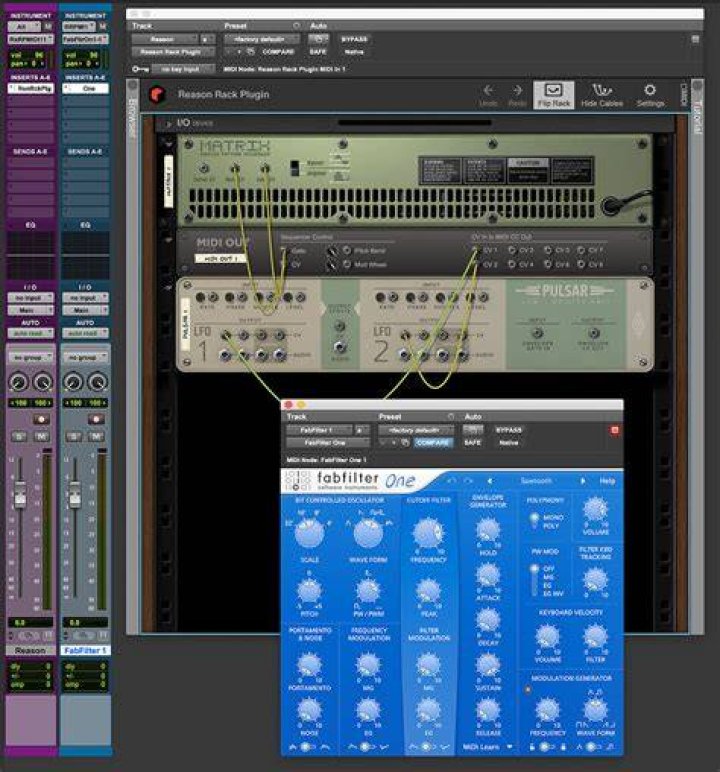Click Matrix pattern sequencer device
Viewport: 720px width, 772px height.
(x=415, y=181)
